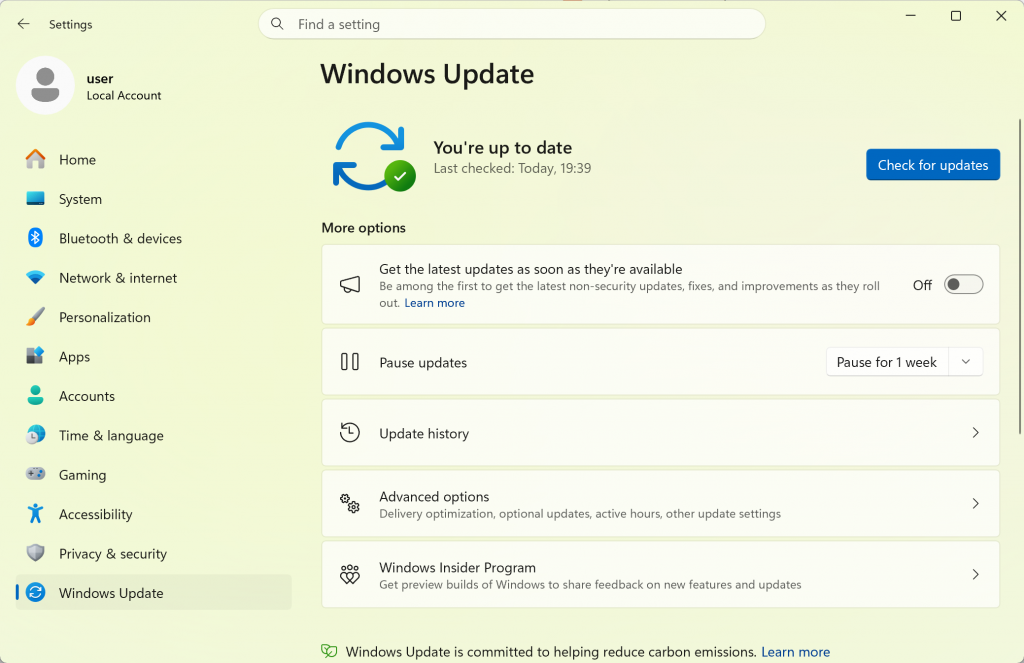Image resolution: width=1024 pixels, height=663 pixels.
Task: Click the System monitor icon
Action: pyautogui.click(x=35, y=199)
